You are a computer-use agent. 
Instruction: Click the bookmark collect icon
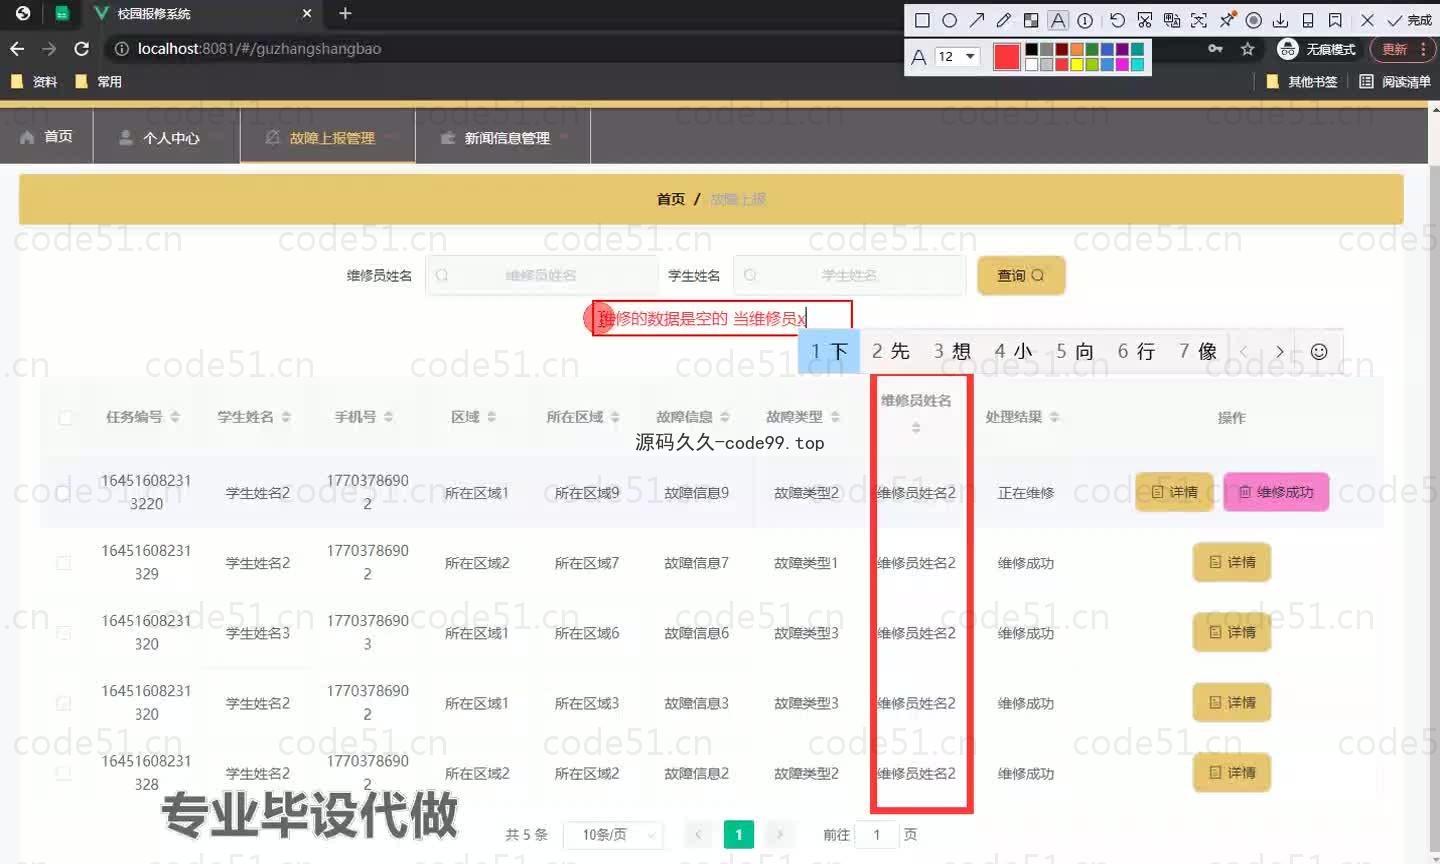pos(1334,20)
